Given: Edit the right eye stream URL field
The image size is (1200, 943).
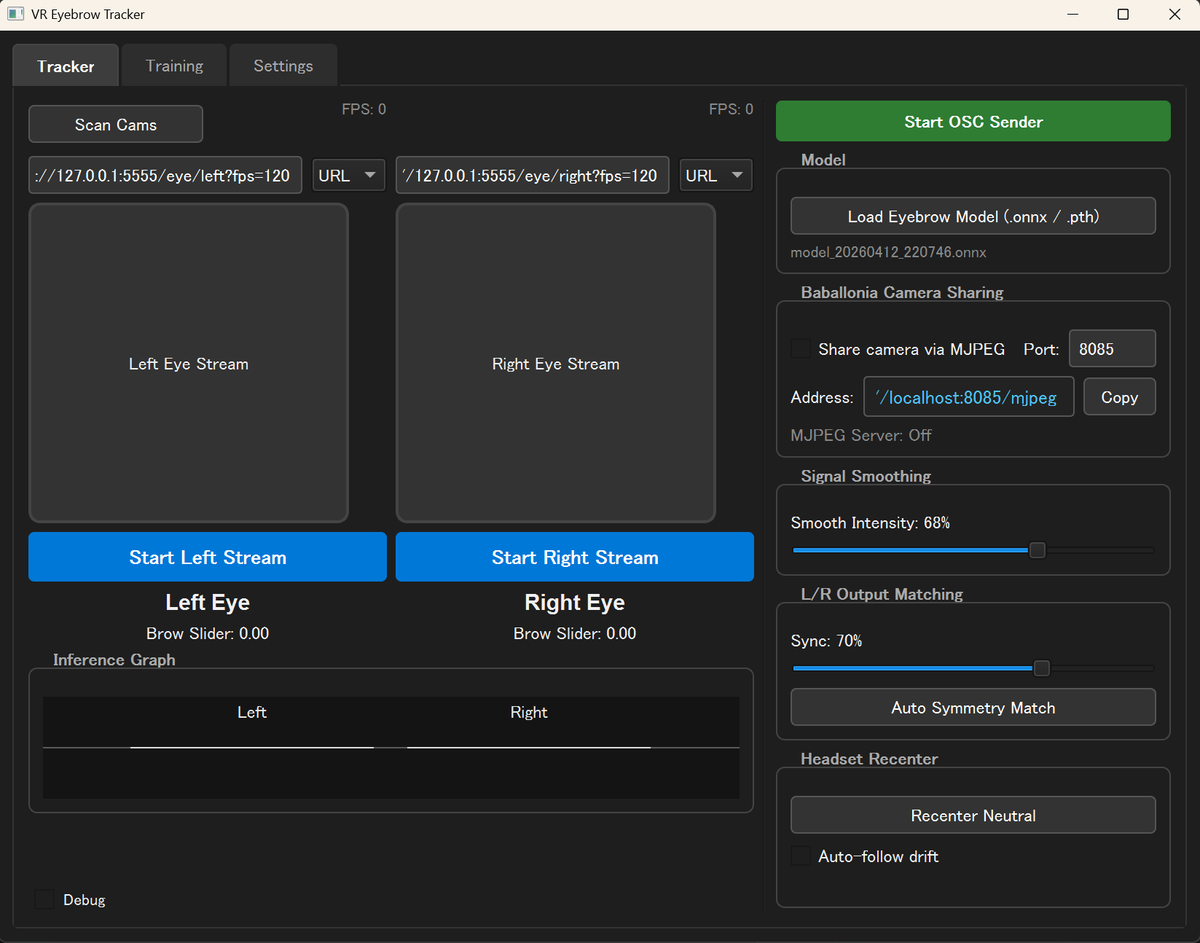Looking at the screenshot, I should [x=532, y=175].
